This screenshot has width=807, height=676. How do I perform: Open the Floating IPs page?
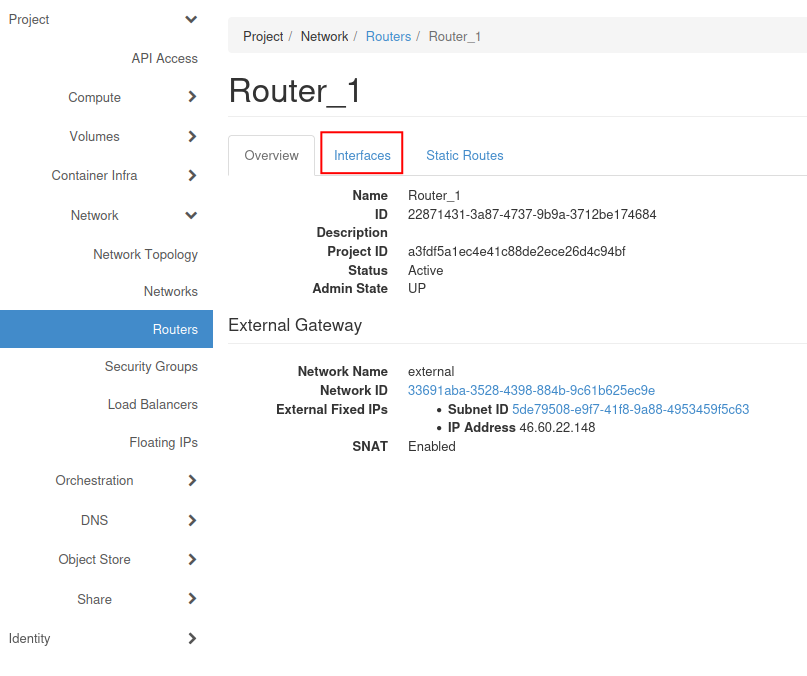coord(163,443)
